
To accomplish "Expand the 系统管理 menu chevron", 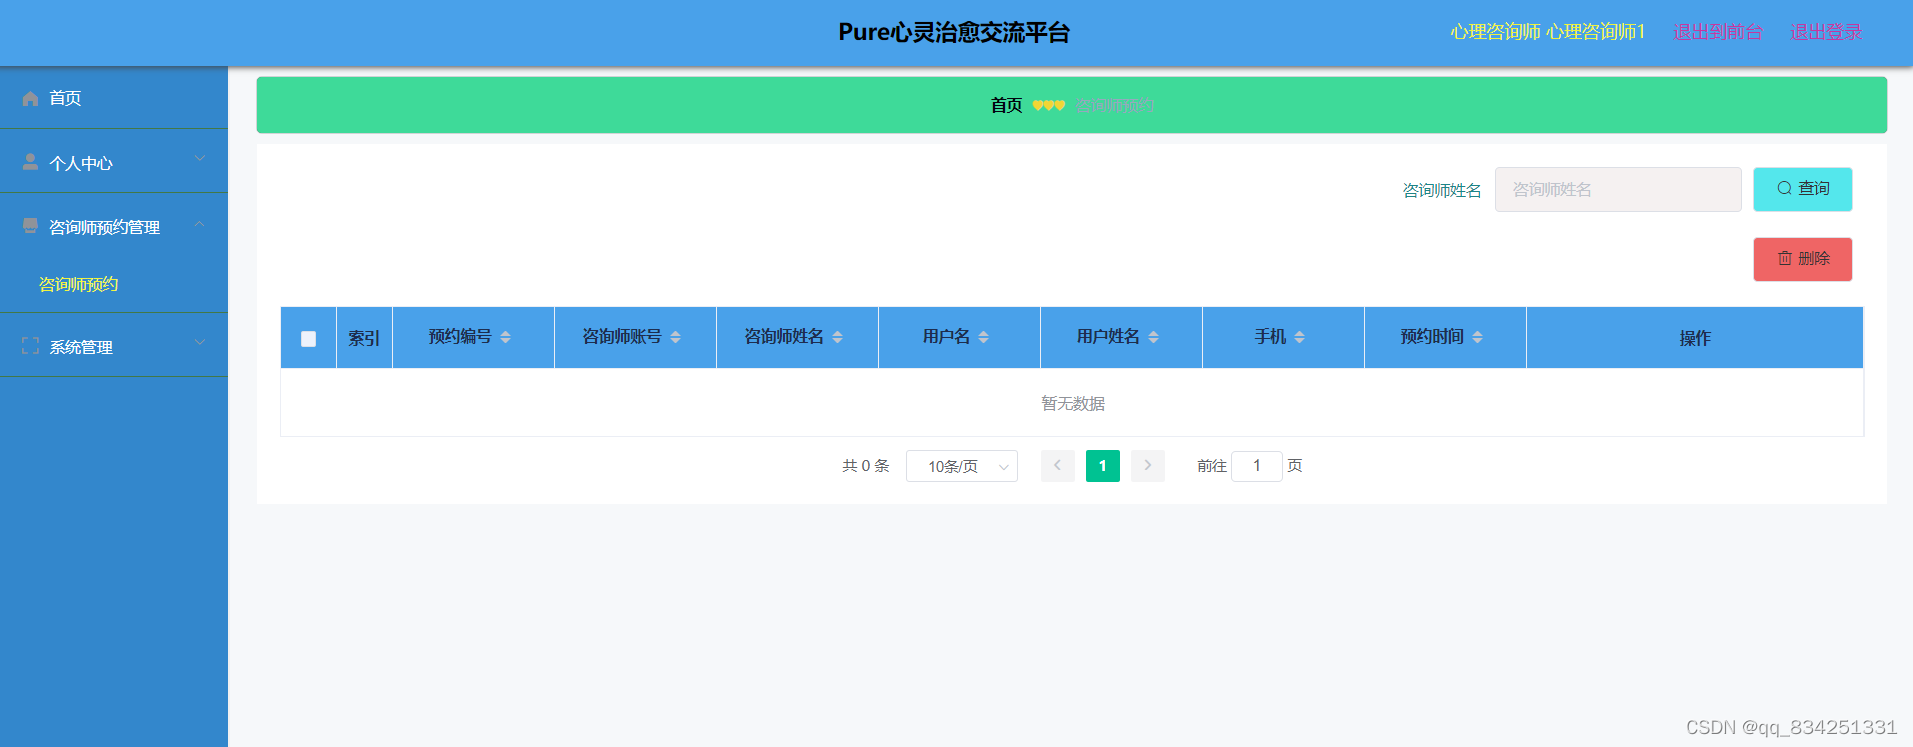I will [x=200, y=342].
